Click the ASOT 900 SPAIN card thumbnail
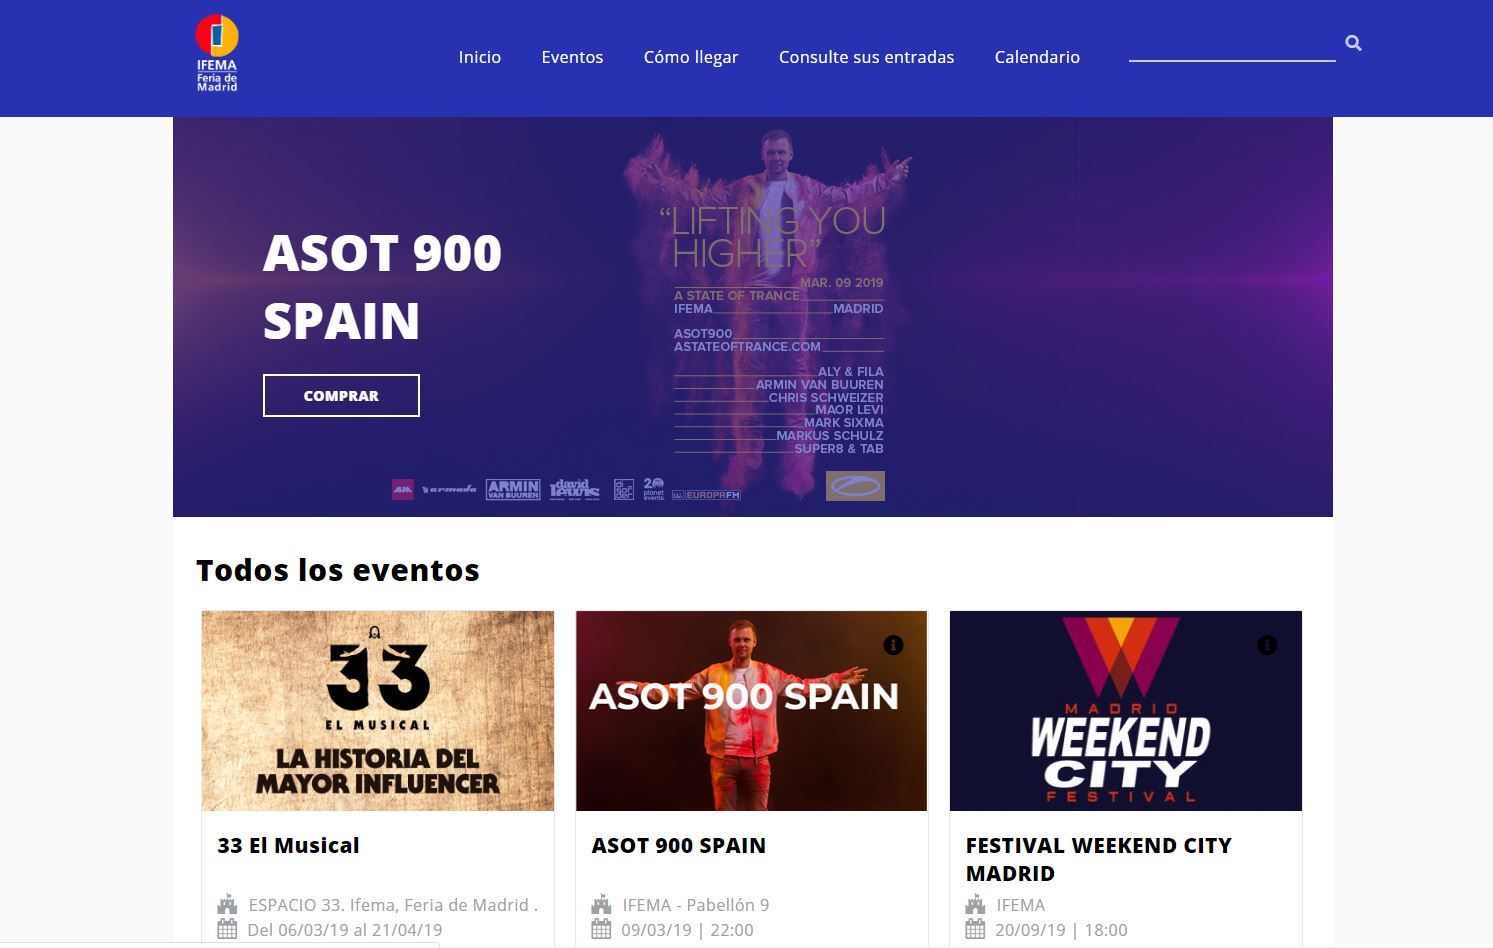 [751, 711]
